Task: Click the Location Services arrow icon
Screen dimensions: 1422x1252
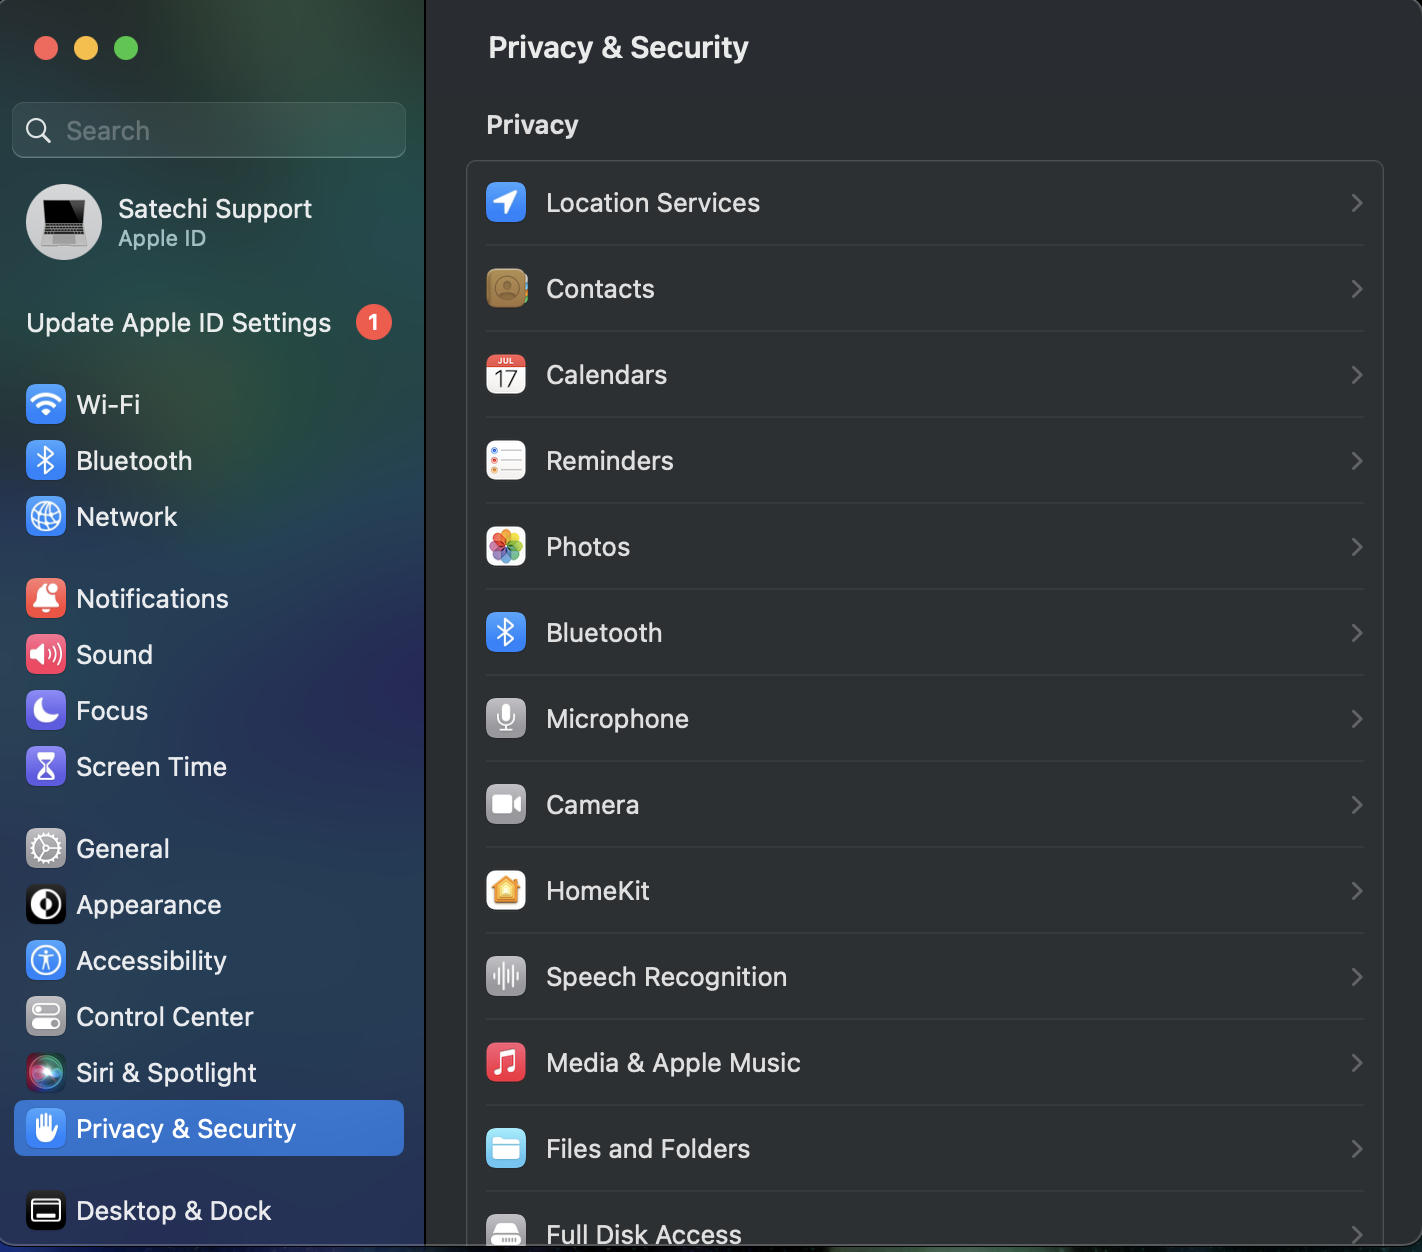Action: click(x=506, y=203)
